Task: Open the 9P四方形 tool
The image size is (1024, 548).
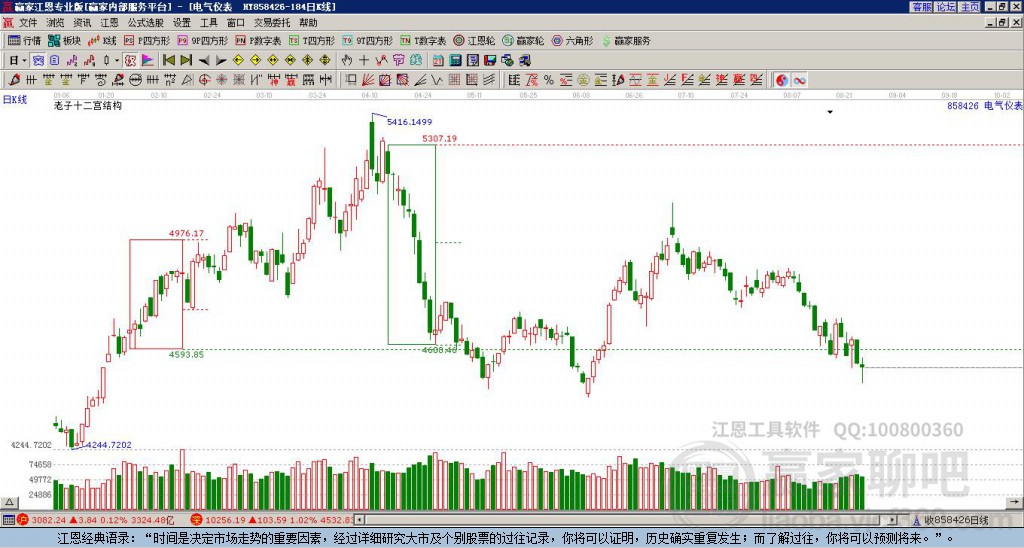Action: pos(202,40)
